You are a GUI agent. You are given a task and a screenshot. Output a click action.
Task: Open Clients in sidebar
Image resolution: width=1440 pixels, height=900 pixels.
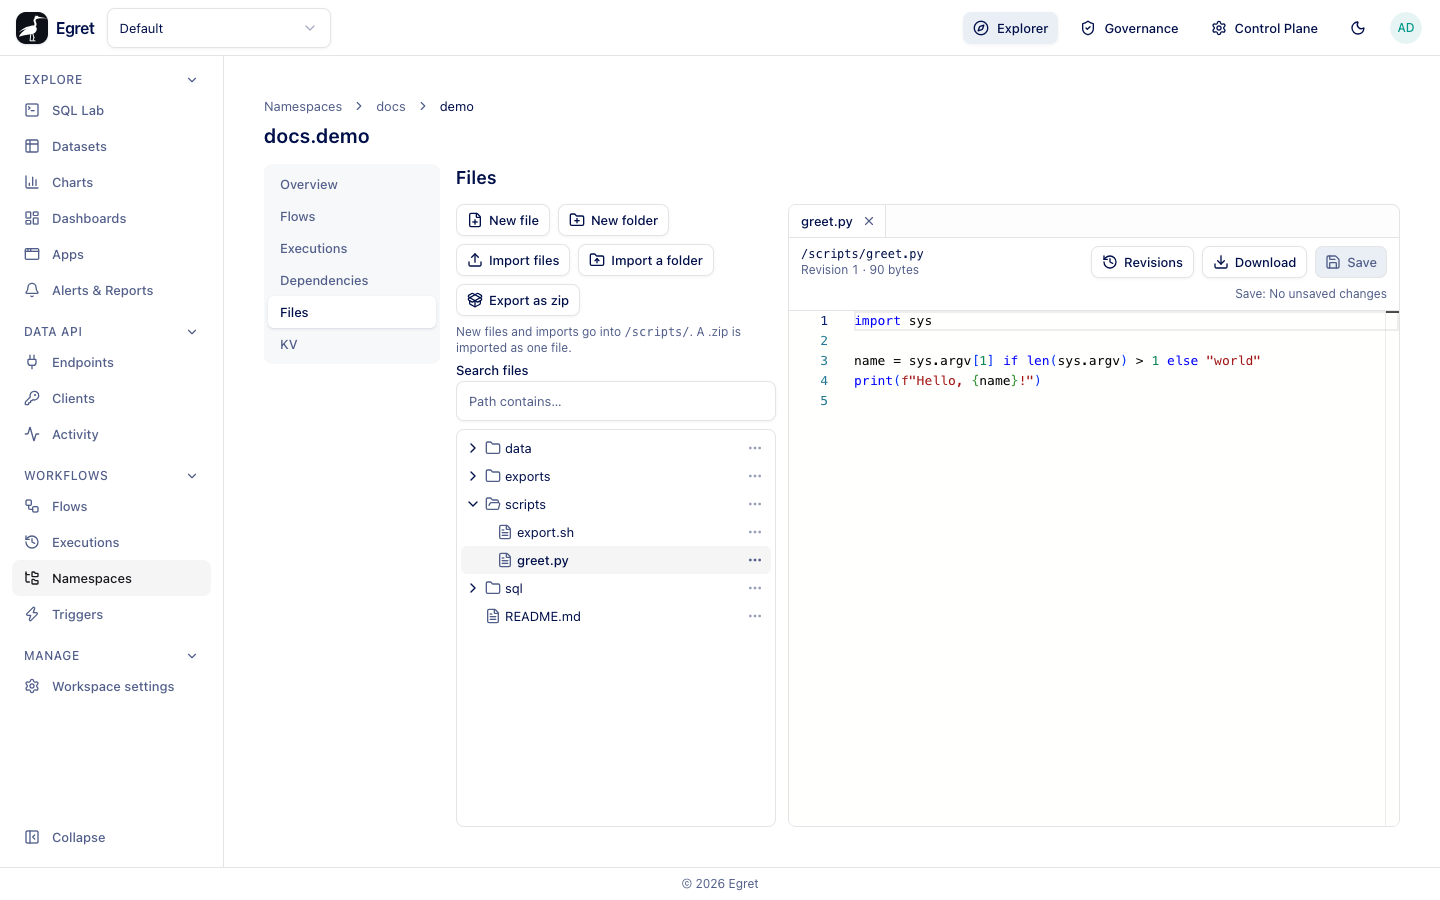point(111,398)
